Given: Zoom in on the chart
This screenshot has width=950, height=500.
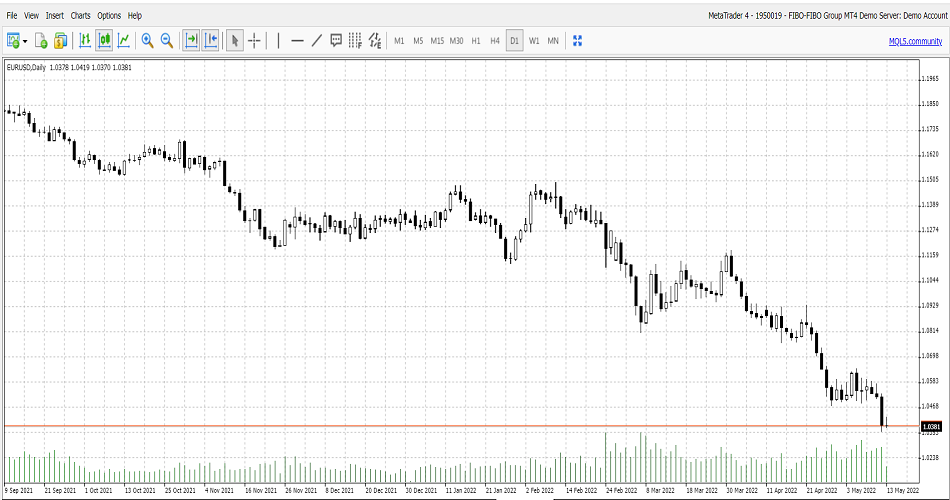Looking at the screenshot, I should coord(147,41).
